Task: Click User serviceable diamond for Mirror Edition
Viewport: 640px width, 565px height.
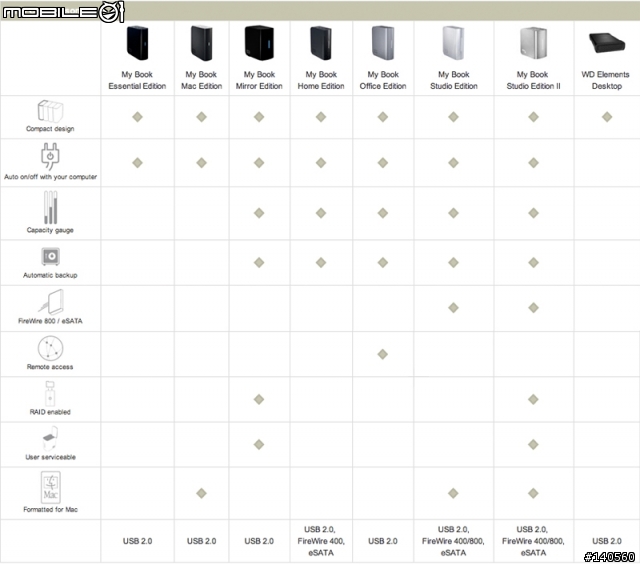Action: [259, 445]
